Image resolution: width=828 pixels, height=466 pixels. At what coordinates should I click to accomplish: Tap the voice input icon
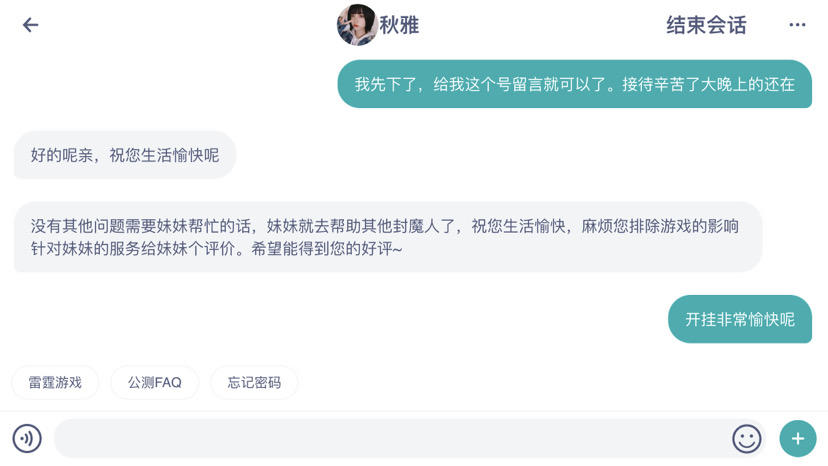click(27, 438)
